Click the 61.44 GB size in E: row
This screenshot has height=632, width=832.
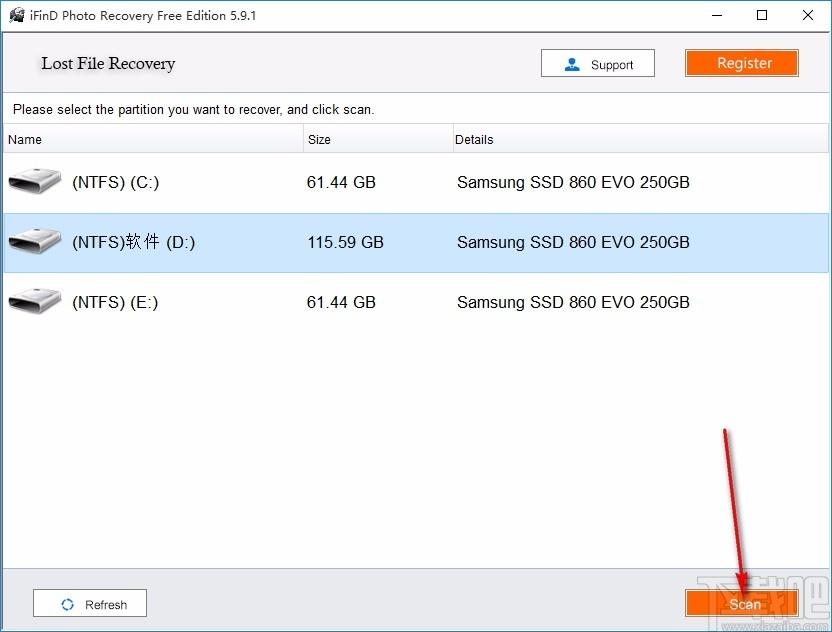[341, 302]
